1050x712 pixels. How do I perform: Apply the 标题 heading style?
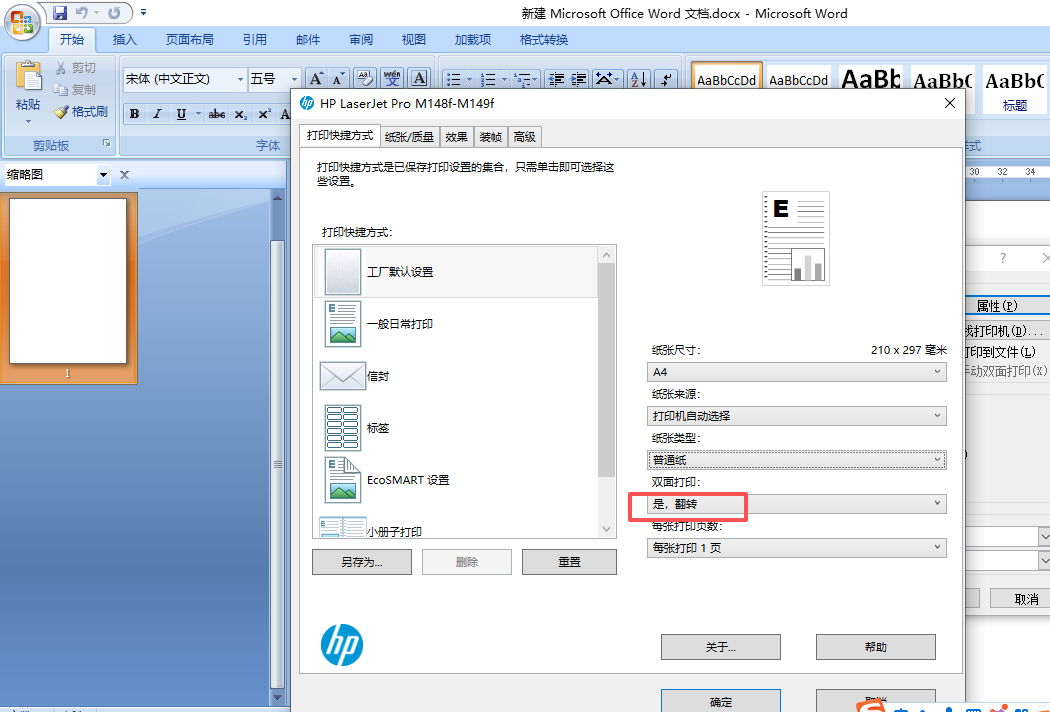(1014, 89)
